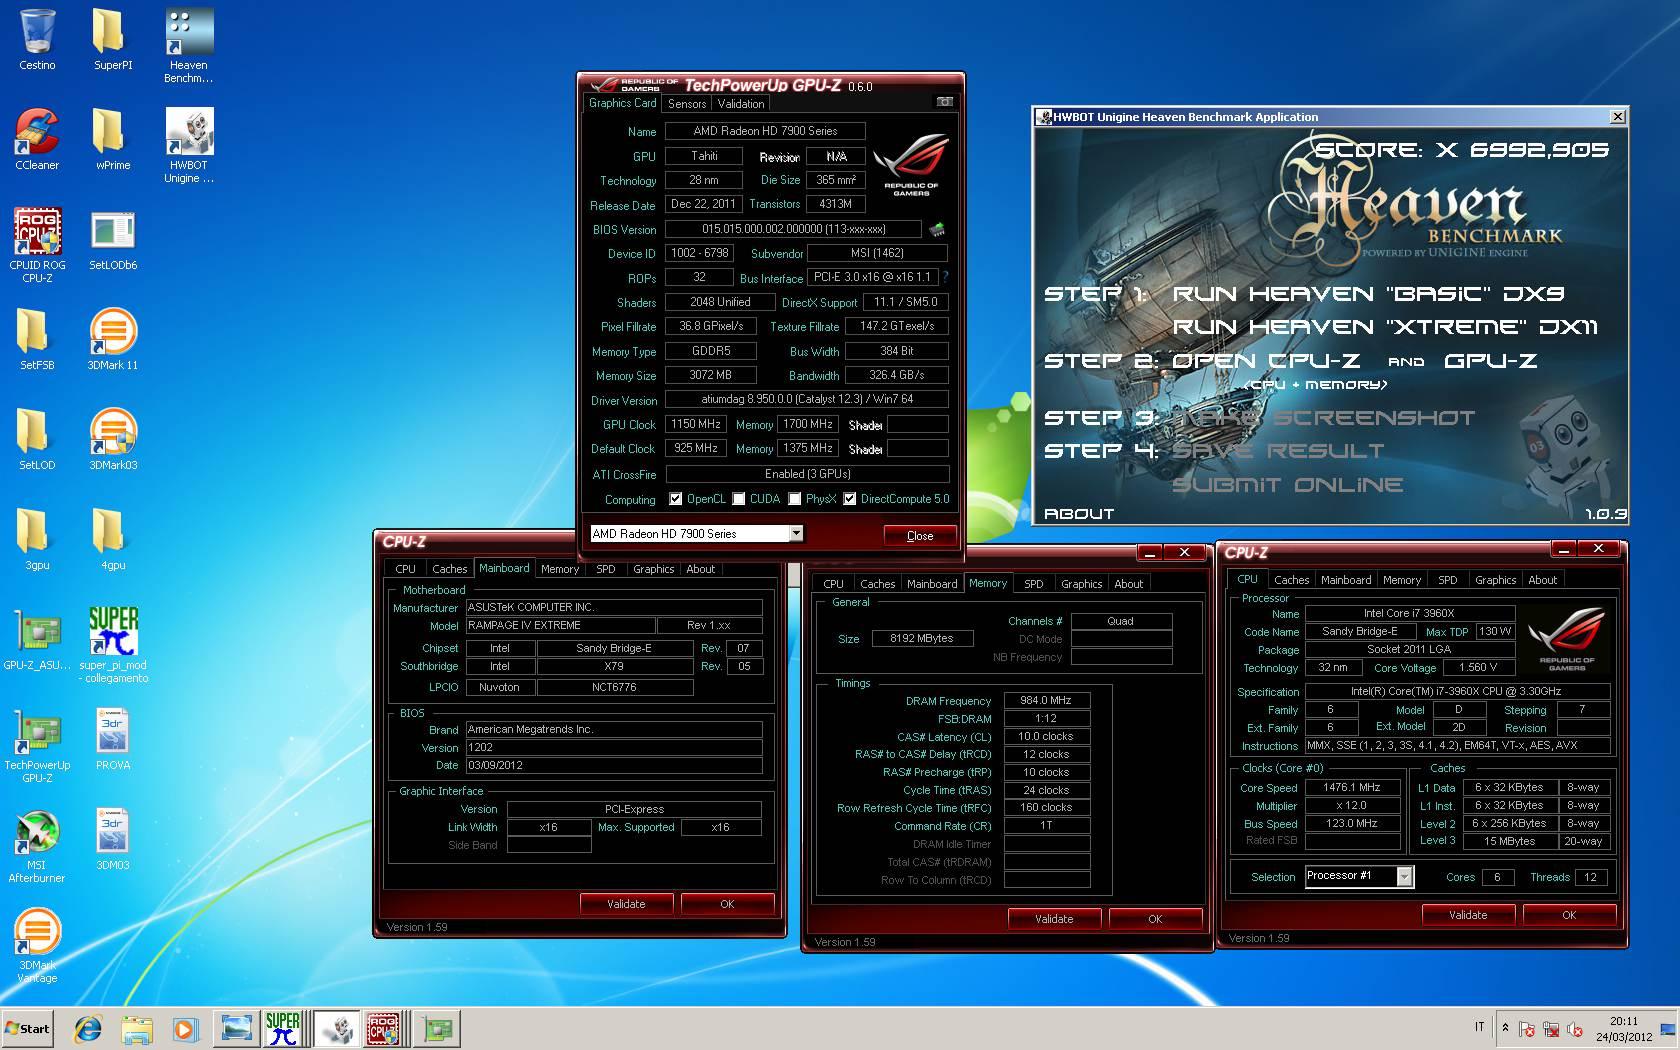Launch CCleaner from the desktop
1680x1050 pixels.
(x=37, y=140)
